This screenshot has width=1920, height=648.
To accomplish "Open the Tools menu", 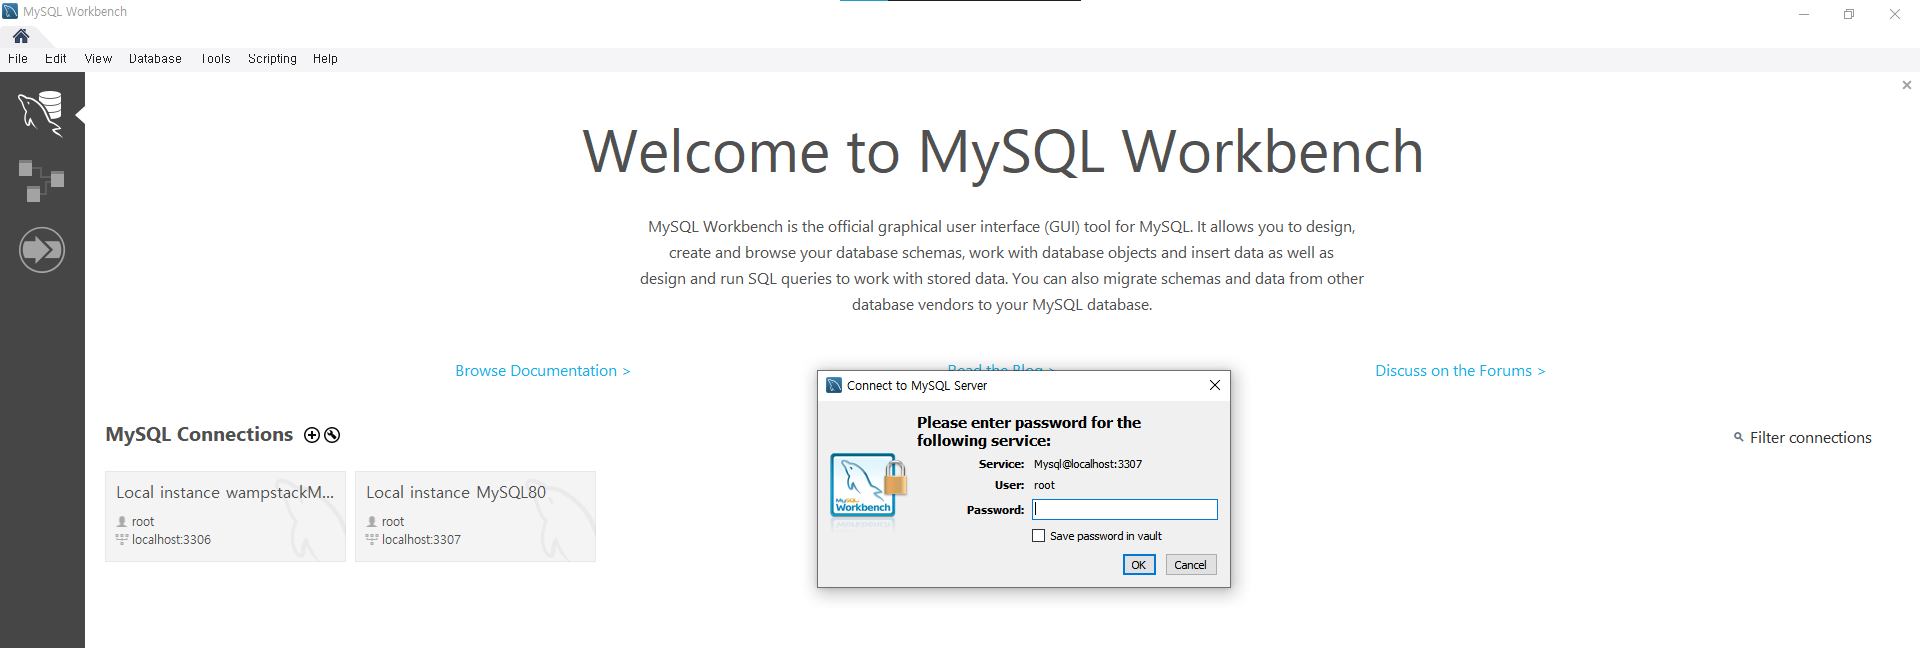I will [x=216, y=59].
